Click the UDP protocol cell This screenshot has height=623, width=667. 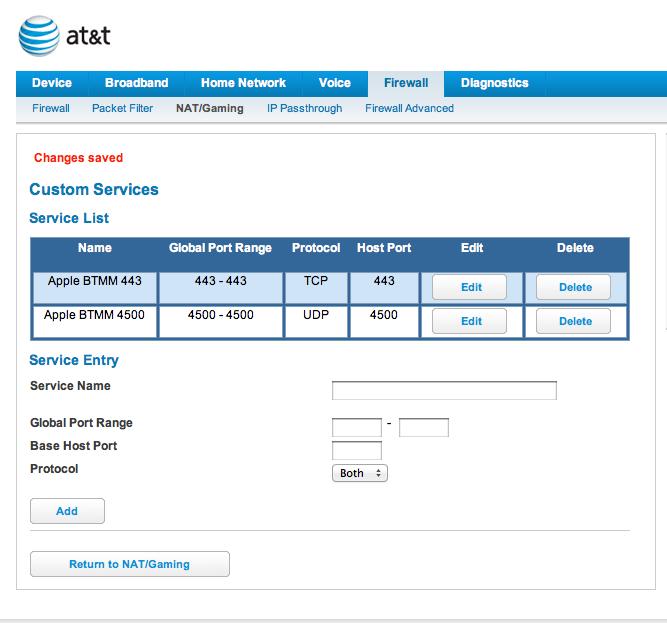tap(316, 322)
